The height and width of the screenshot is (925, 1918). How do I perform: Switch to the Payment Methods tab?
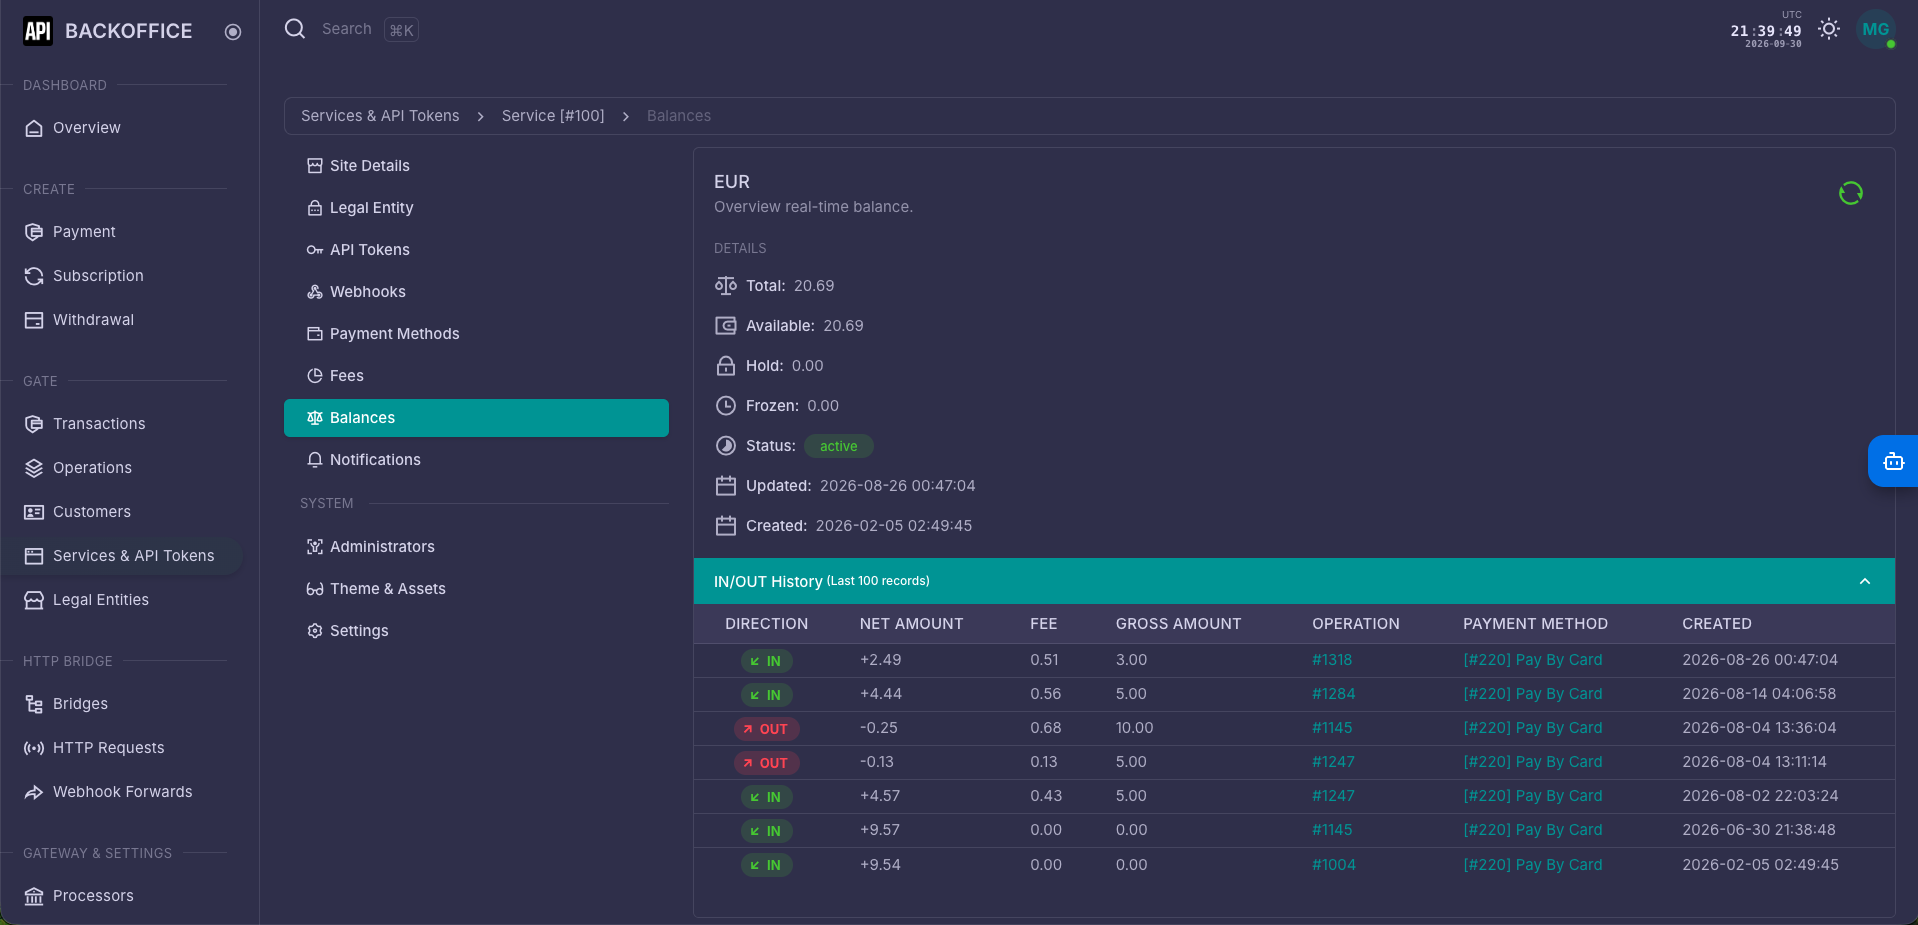476,334
